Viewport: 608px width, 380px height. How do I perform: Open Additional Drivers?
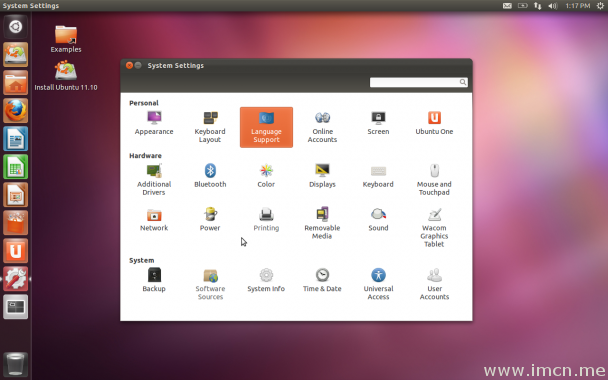[x=154, y=180]
